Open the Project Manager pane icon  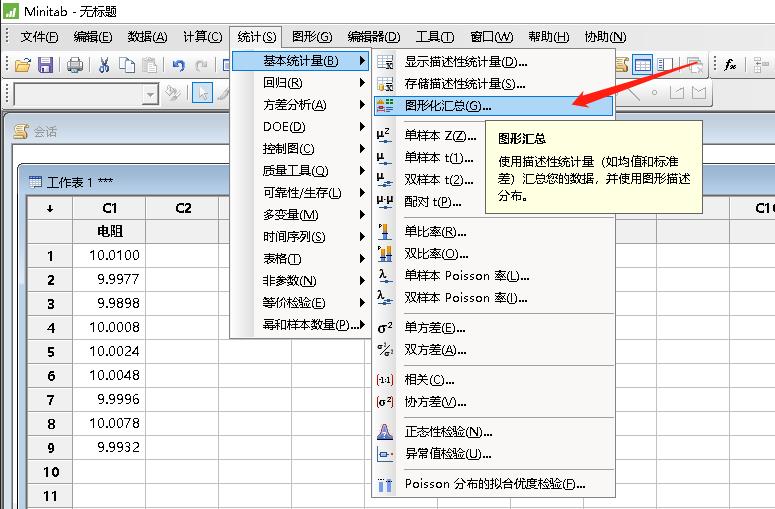click(x=666, y=65)
